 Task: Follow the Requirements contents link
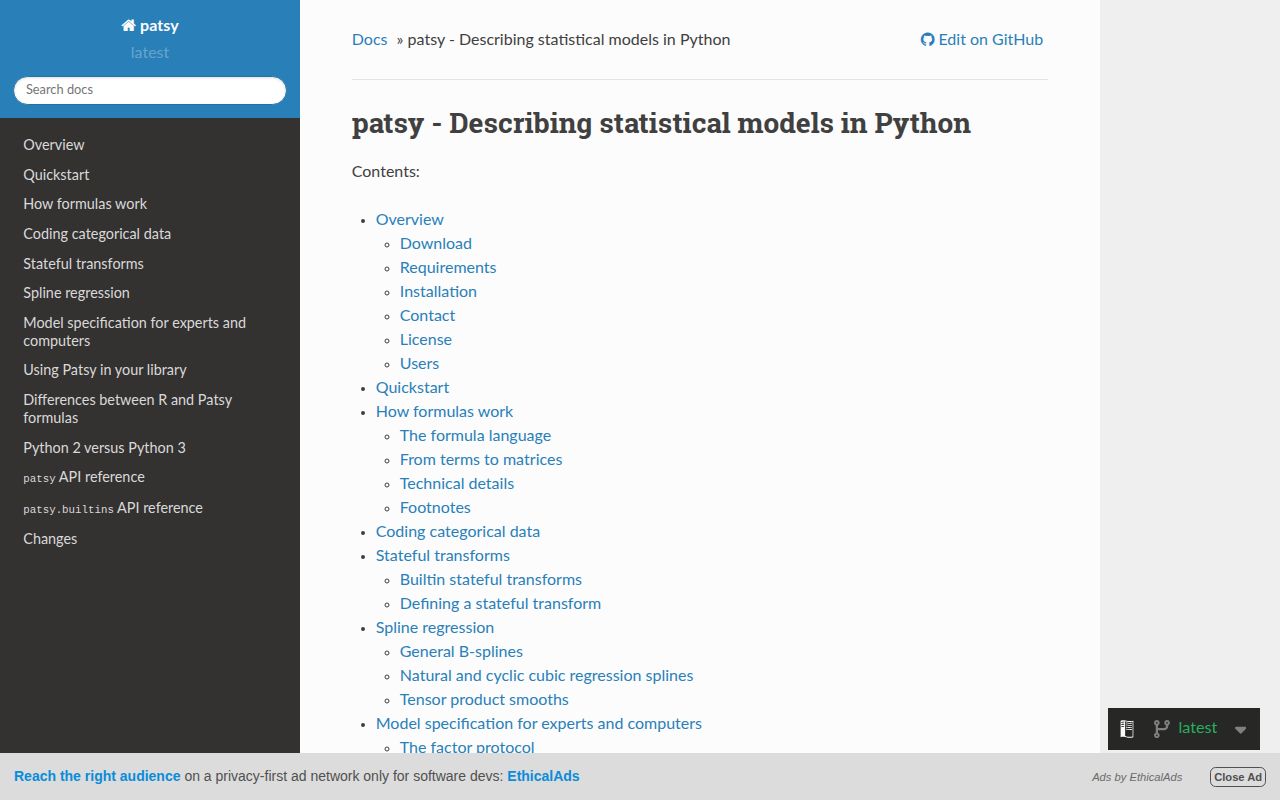point(448,268)
